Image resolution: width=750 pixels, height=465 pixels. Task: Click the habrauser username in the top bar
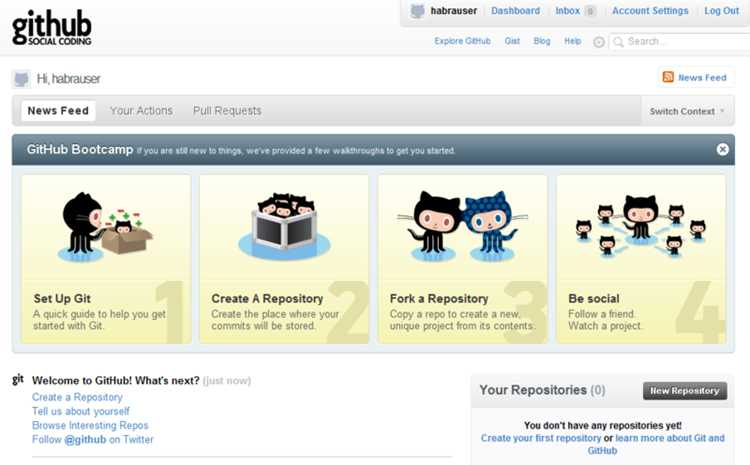pyautogui.click(x=453, y=11)
